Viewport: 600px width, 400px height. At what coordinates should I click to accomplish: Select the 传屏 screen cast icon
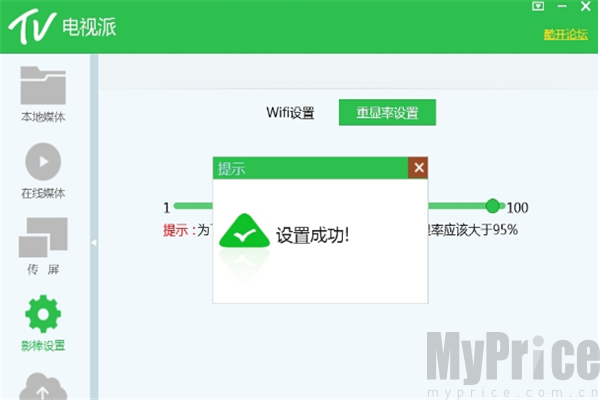(43, 237)
